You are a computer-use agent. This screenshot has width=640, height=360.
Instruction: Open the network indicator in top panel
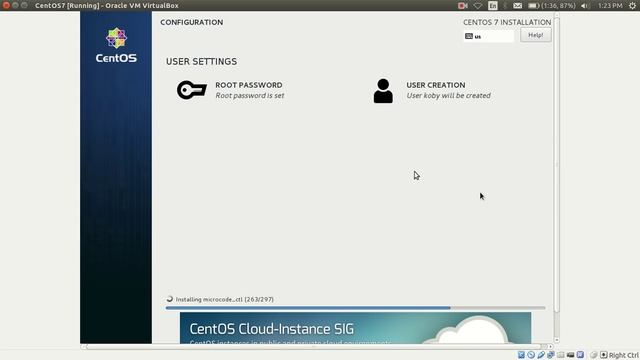478,6
